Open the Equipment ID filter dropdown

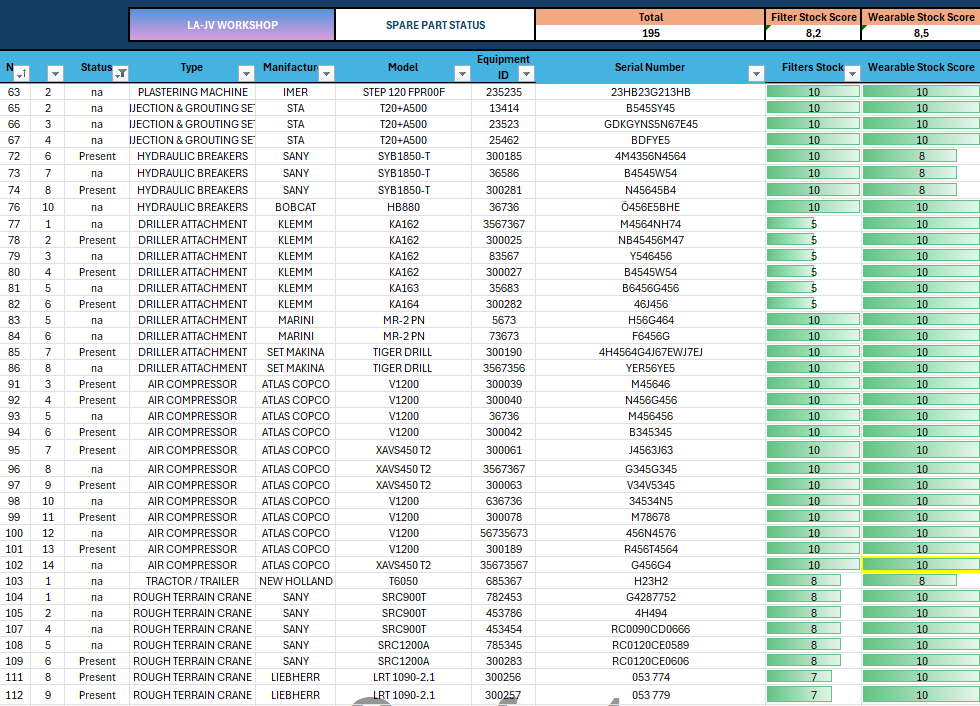[526, 74]
